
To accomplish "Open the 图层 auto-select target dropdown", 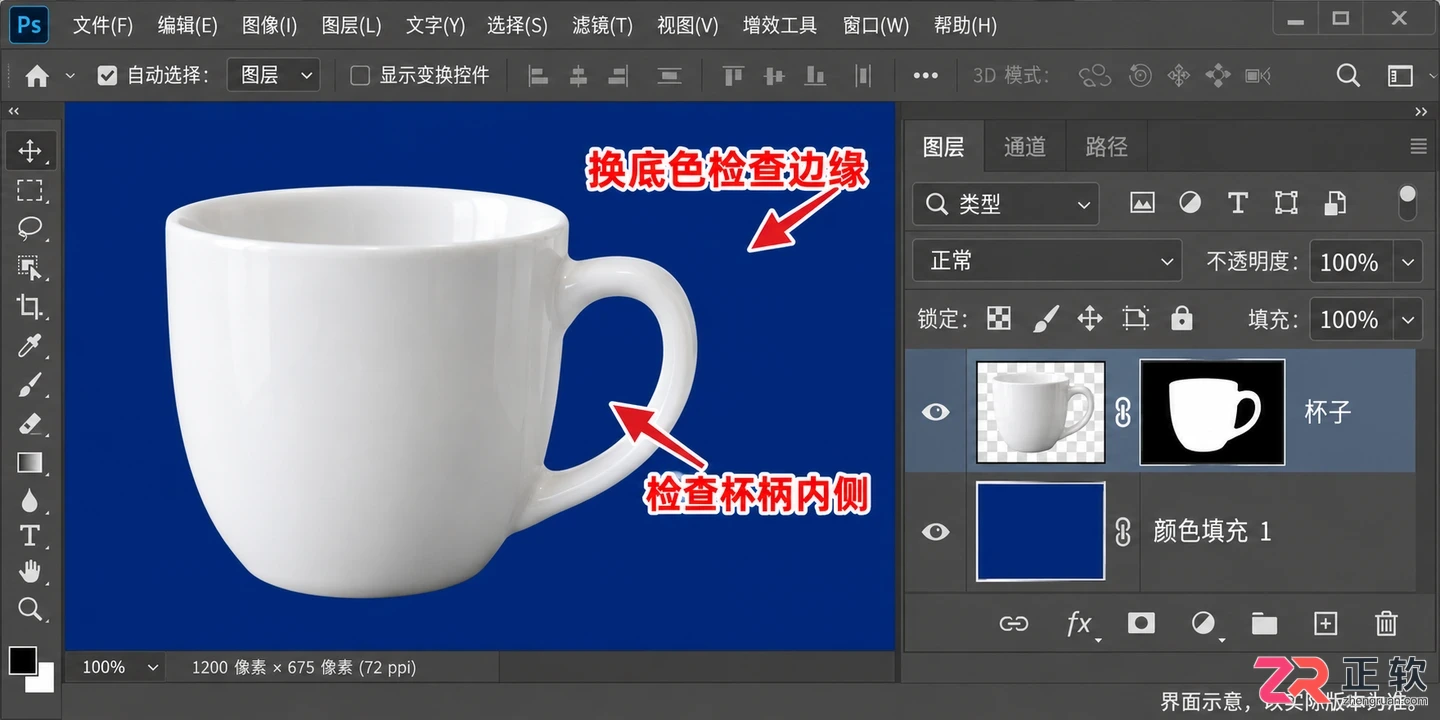I will [x=273, y=75].
